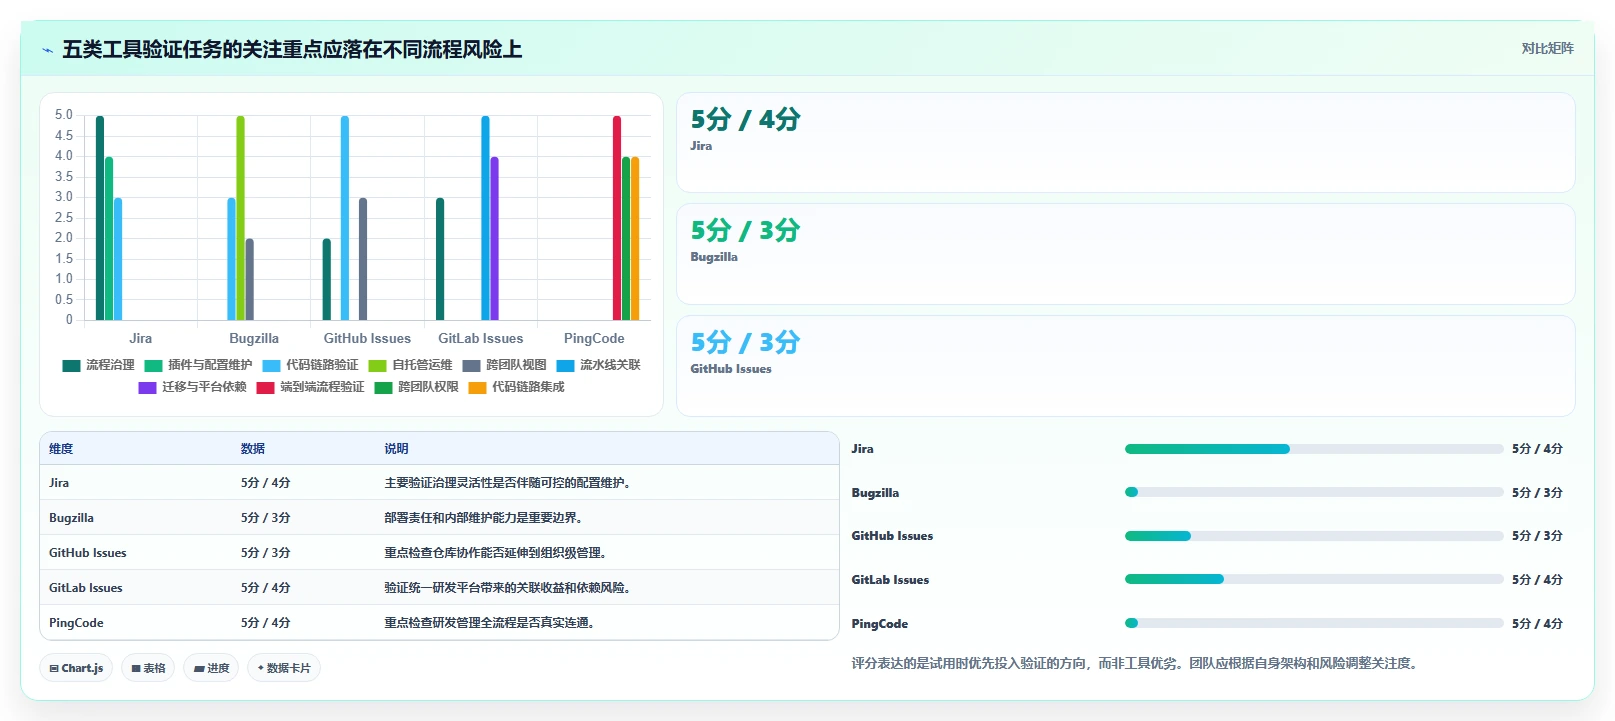1615x721 pixels.
Task: Click the 维度 column header
Action: [61, 449]
